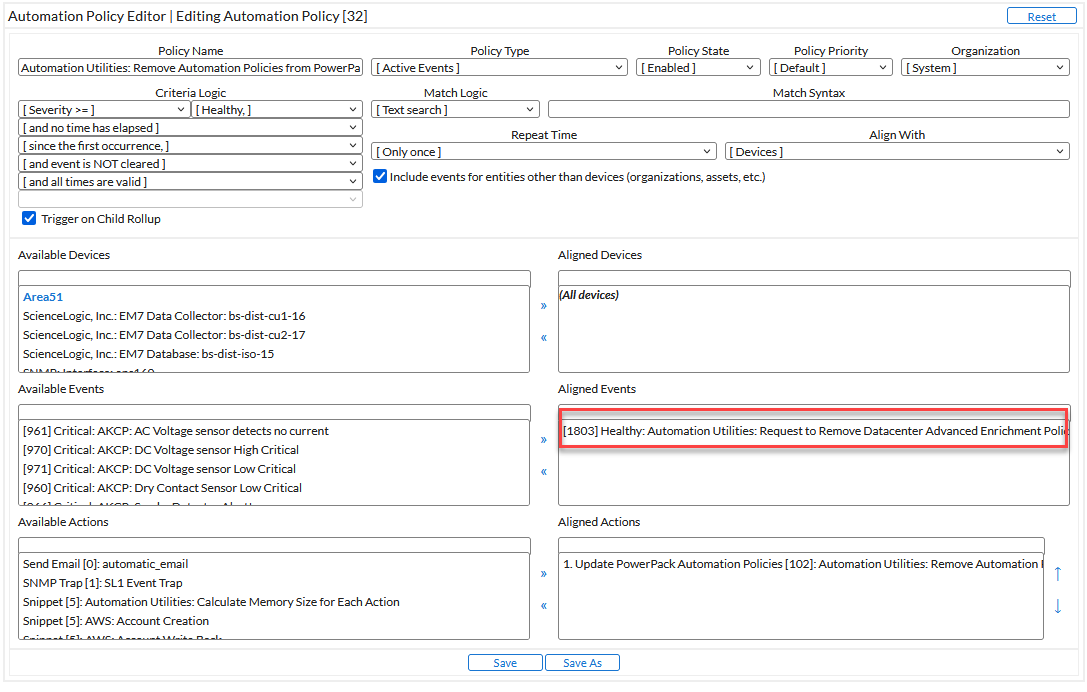Toggle Trigger on Child Rollup checkbox

29,219
